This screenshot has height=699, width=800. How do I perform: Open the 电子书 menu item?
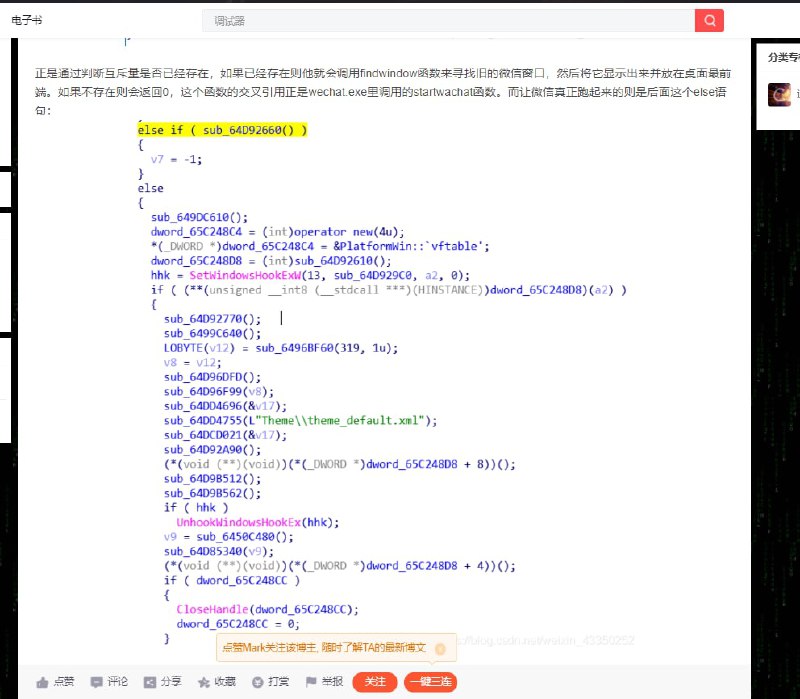(27, 20)
